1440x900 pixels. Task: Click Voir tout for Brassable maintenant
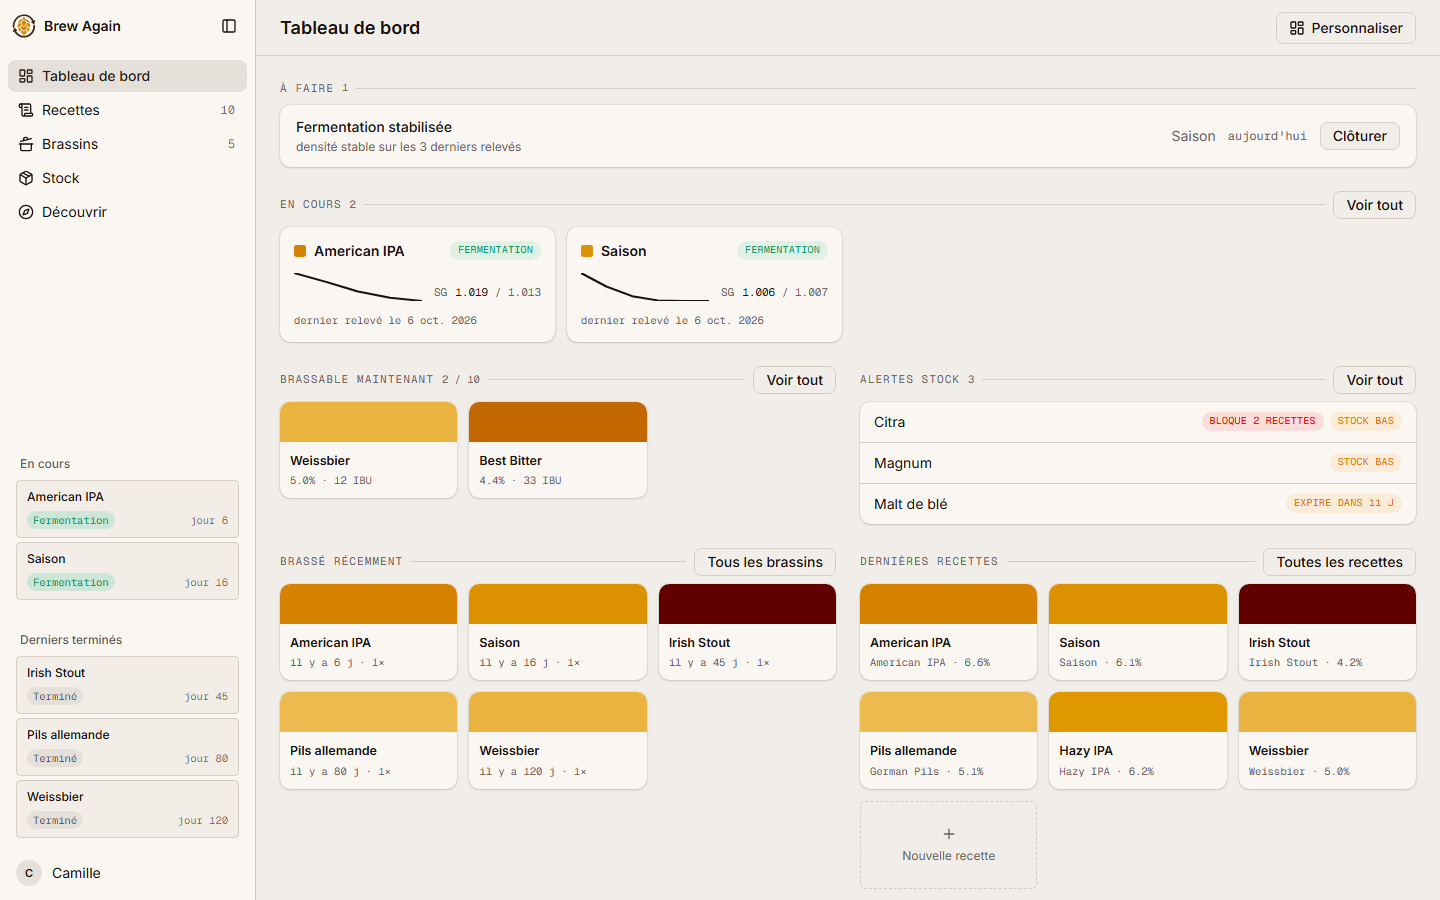click(794, 380)
